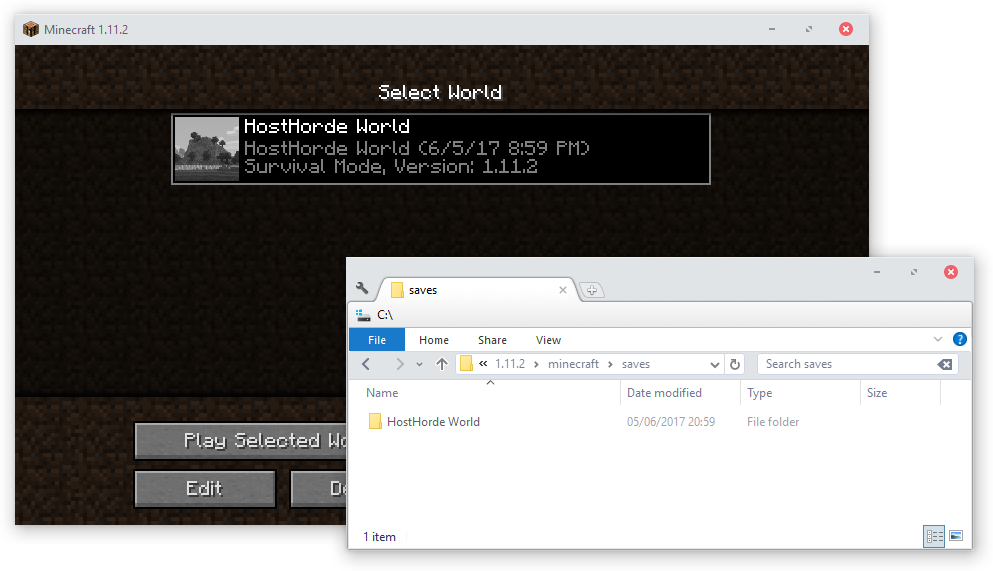
Task: Expand chevron after 1.11.2 breadcrumb
Action: click(536, 365)
